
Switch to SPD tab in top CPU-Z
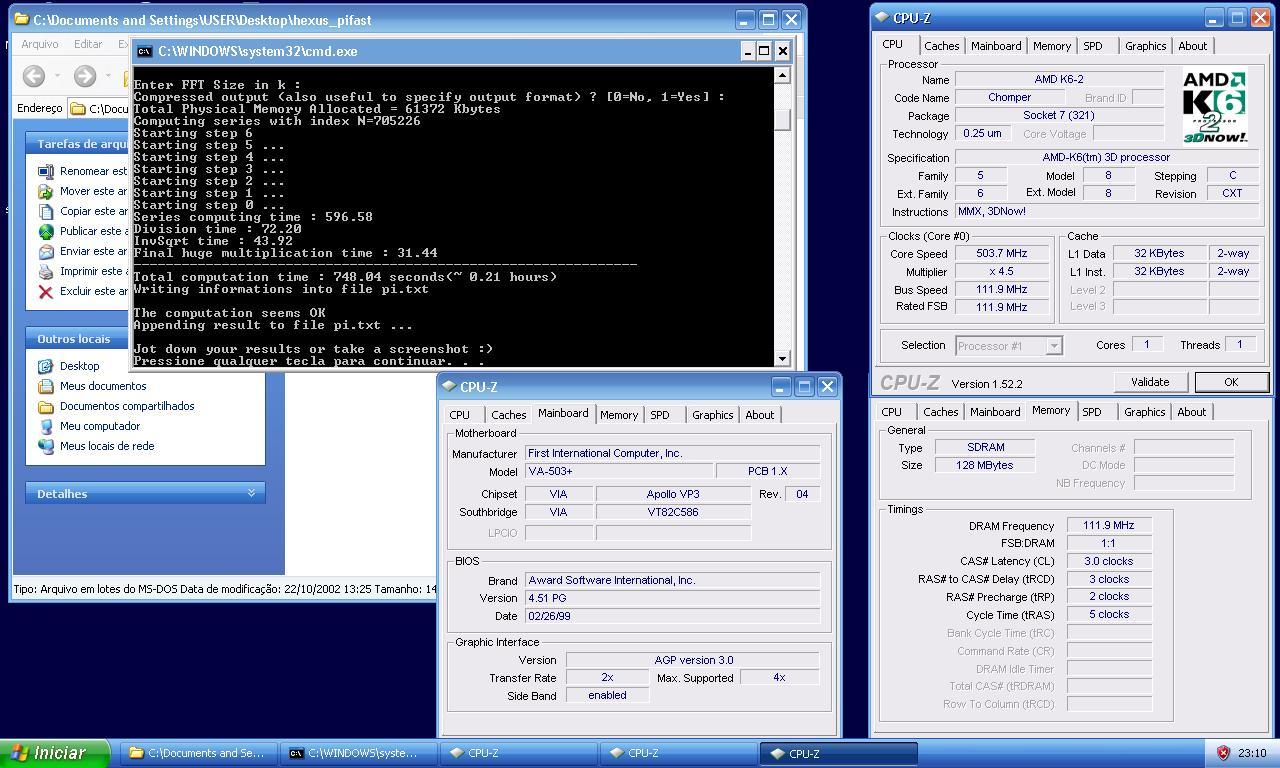(x=1093, y=46)
